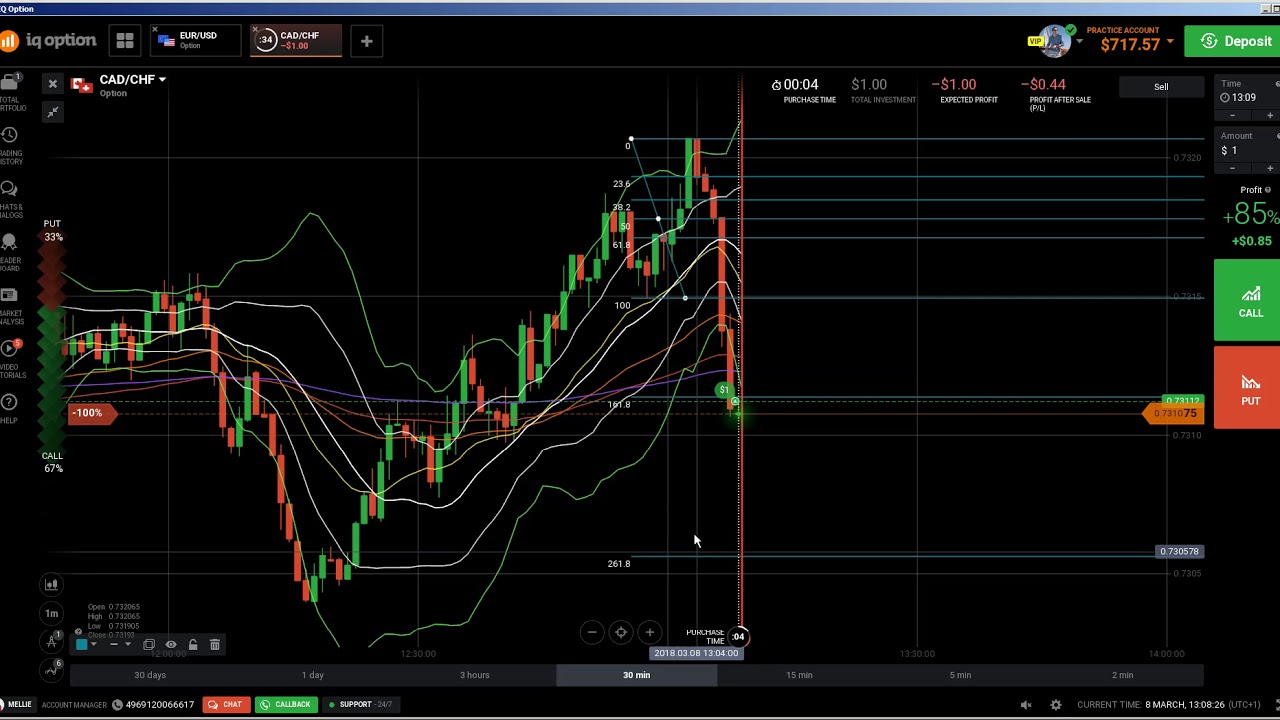Toggle drawing visibility with the eye icon
The image size is (1280, 720).
coord(171,645)
